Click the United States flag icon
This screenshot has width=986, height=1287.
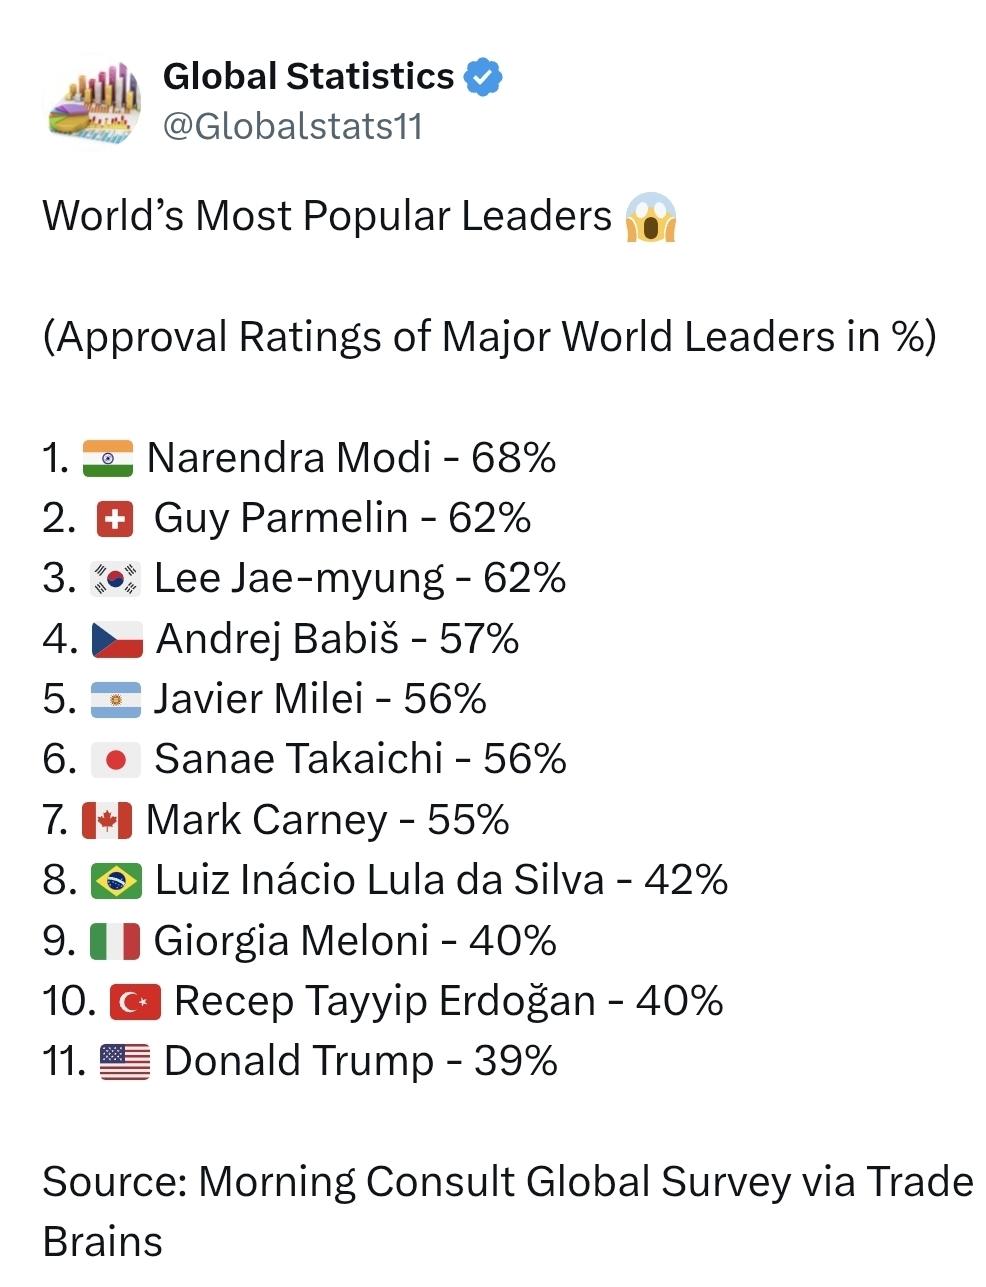coord(125,1062)
